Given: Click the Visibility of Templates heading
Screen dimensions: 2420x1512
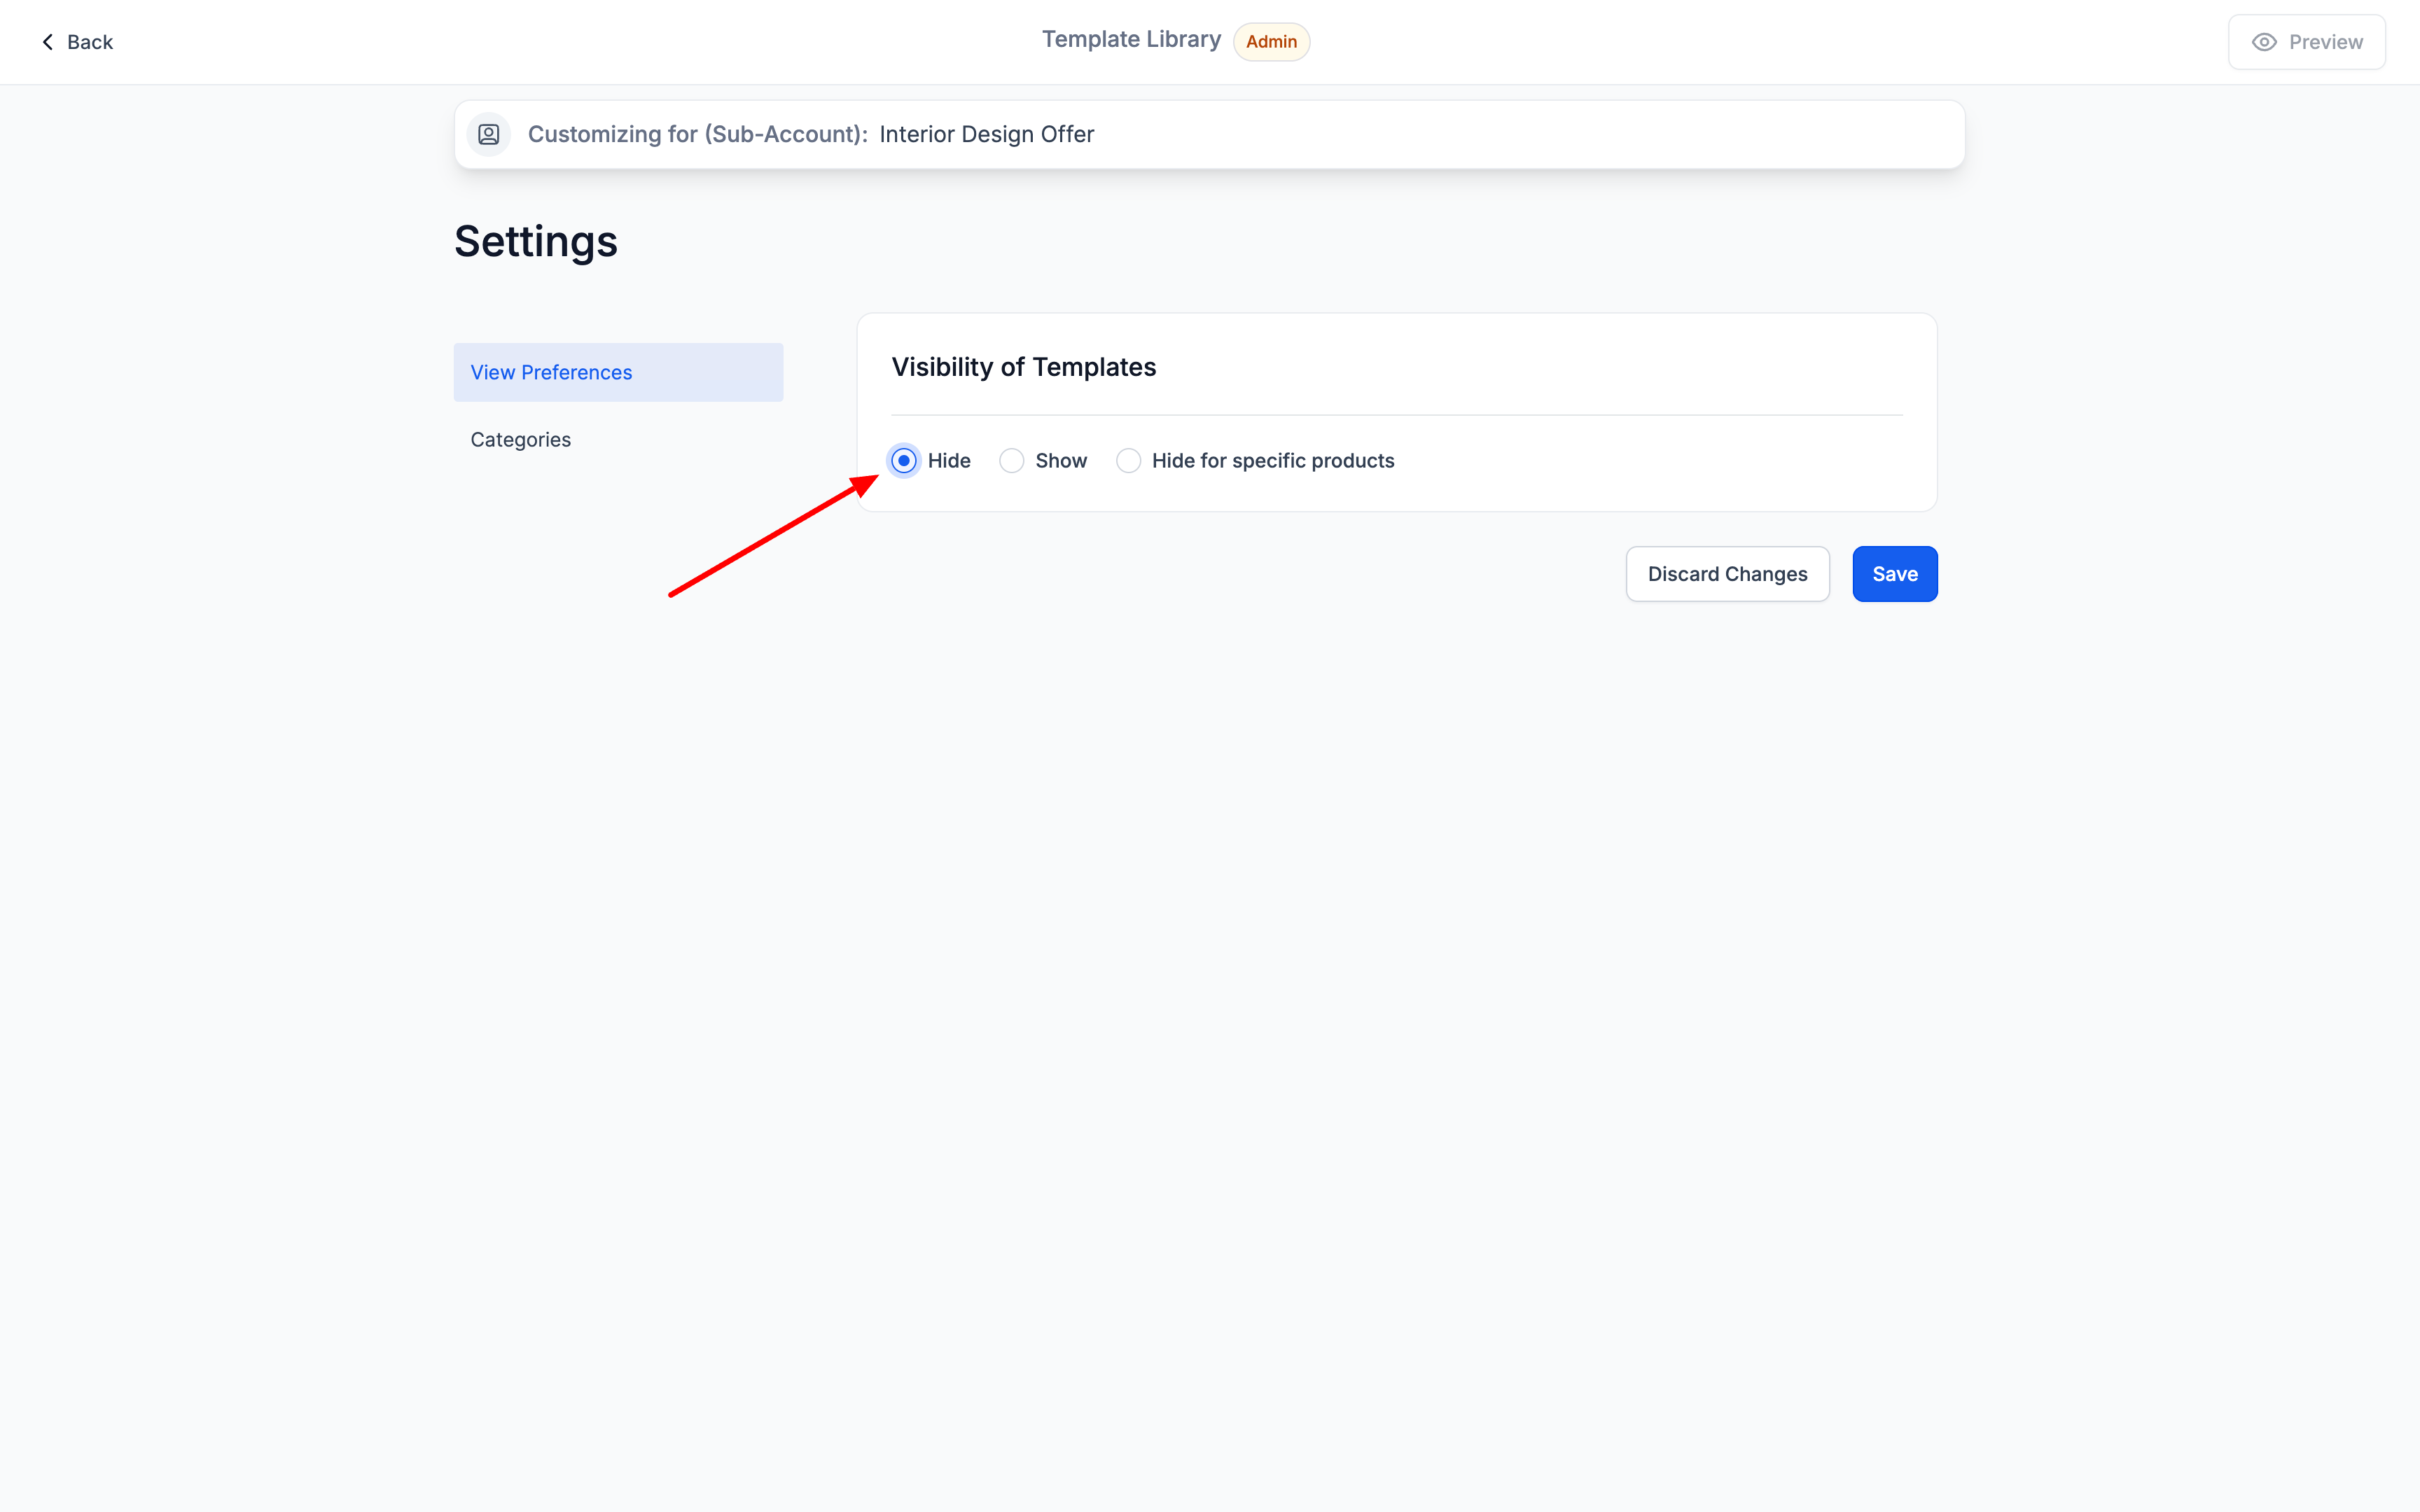Looking at the screenshot, I should pyautogui.click(x=1023, y=367).
